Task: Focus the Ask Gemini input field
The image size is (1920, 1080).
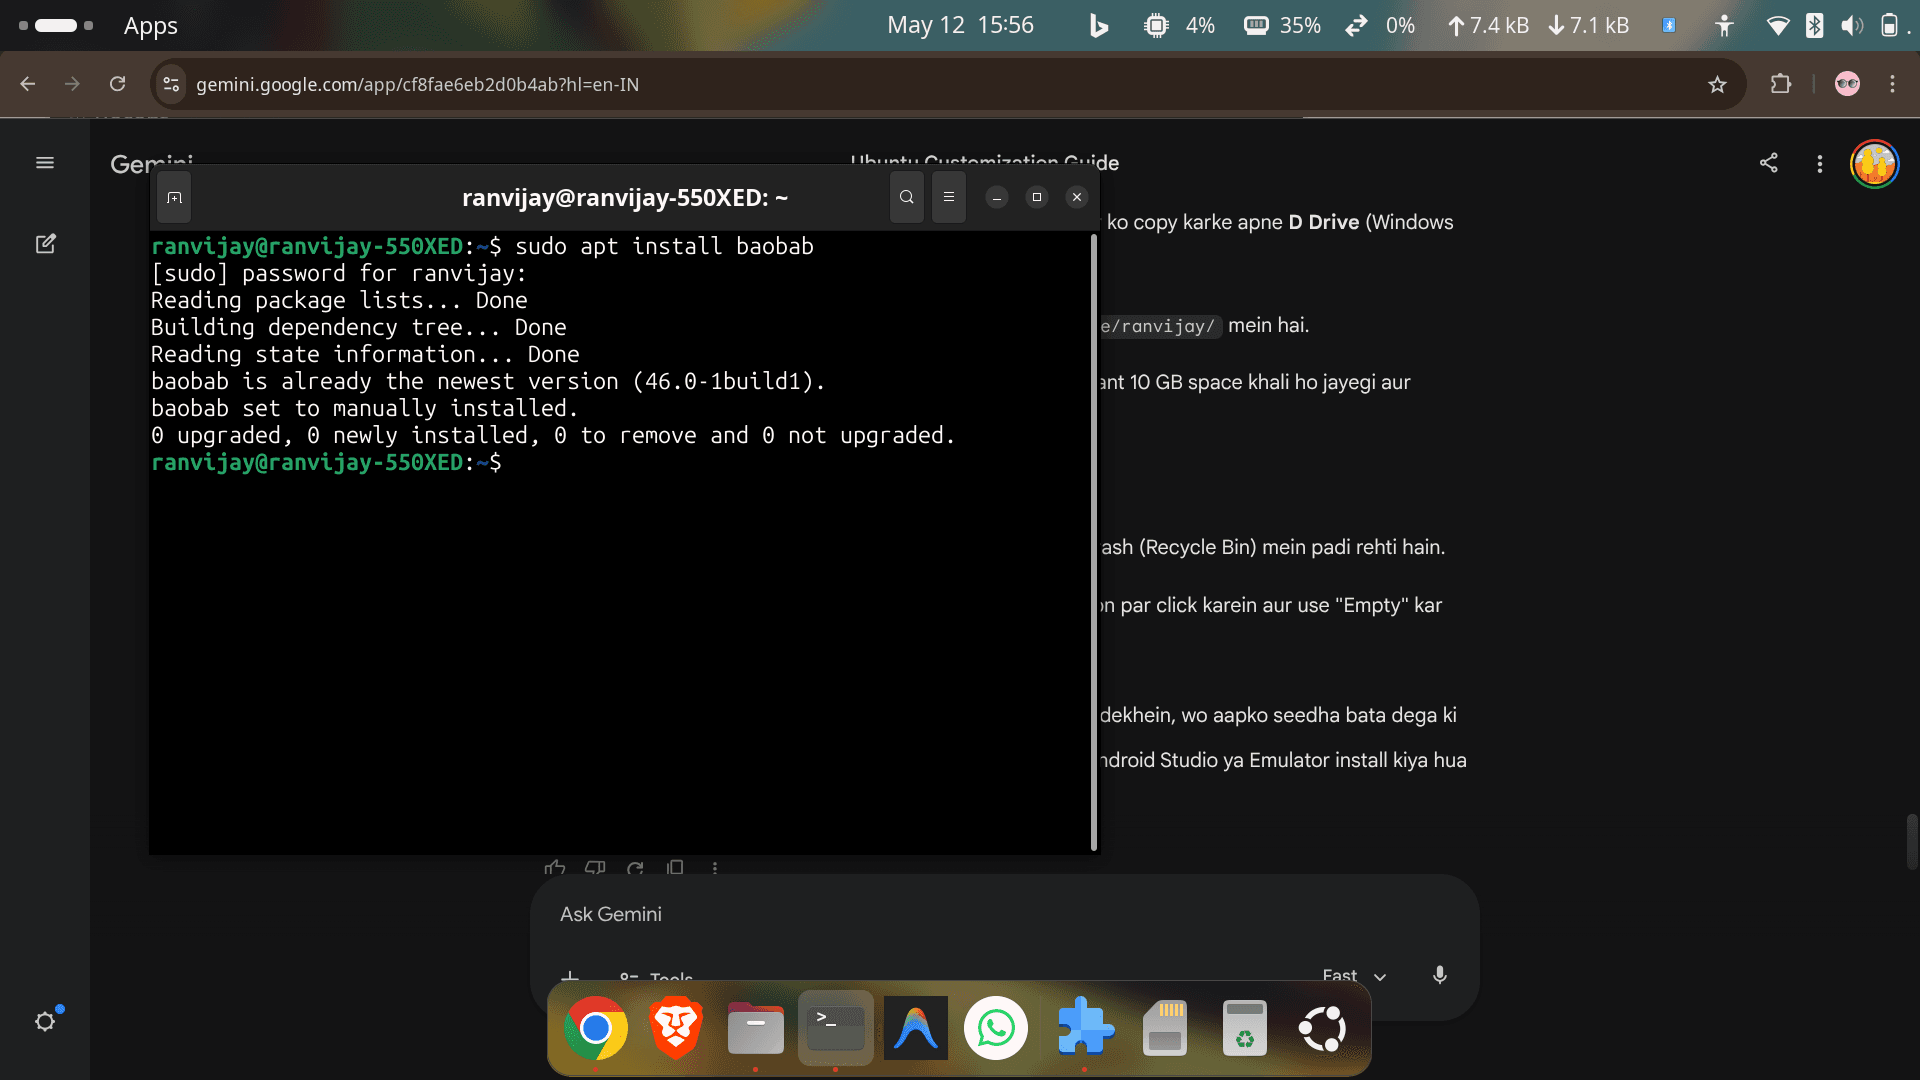Action: [x=1004, y=914]
